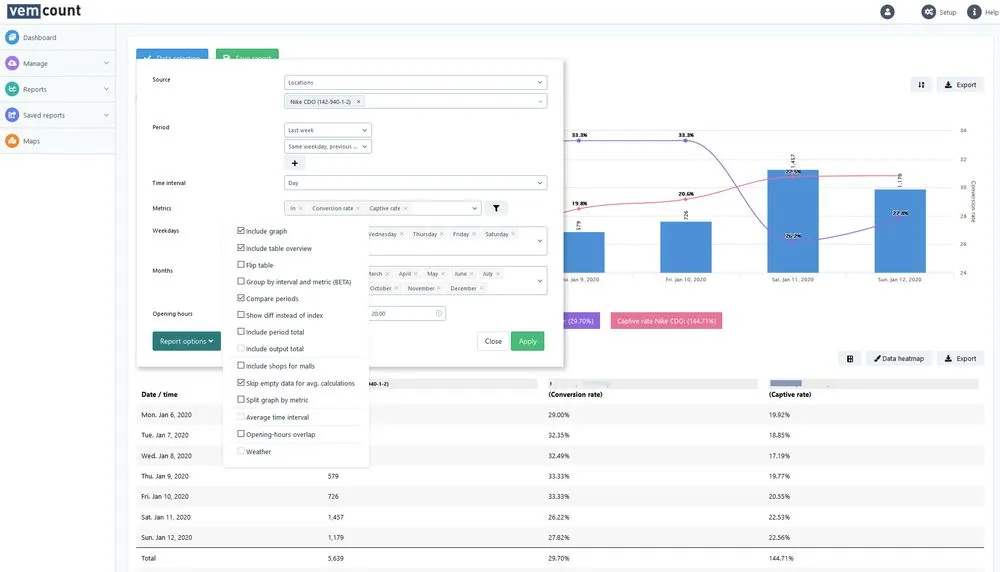Image resolution: width=1000 pixels, height=572 pixels.
Task: Open the Locations source dropdown
Action: tap(415, 82)
